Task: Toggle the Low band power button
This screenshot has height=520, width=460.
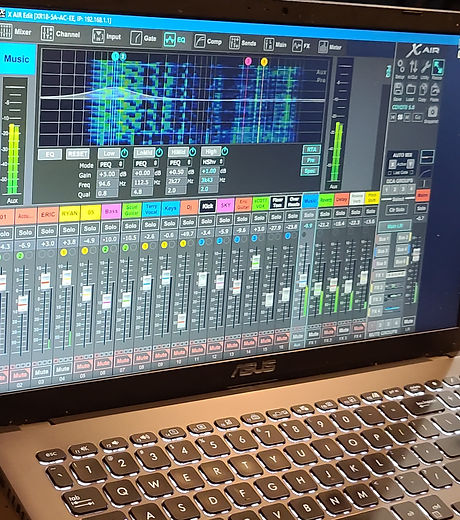Action: pyautogui.click(x=124, y=153)
